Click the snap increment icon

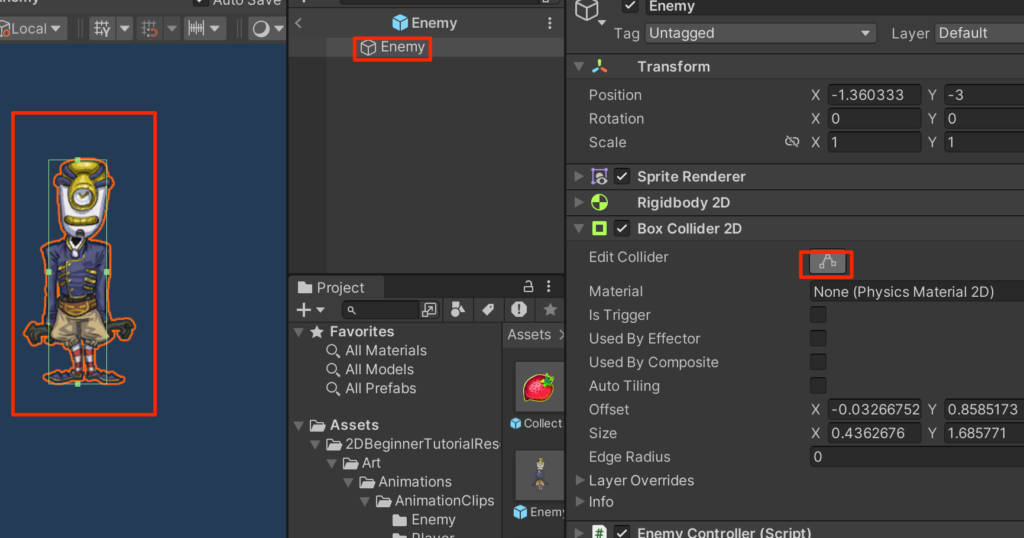(x=150, y=29)
